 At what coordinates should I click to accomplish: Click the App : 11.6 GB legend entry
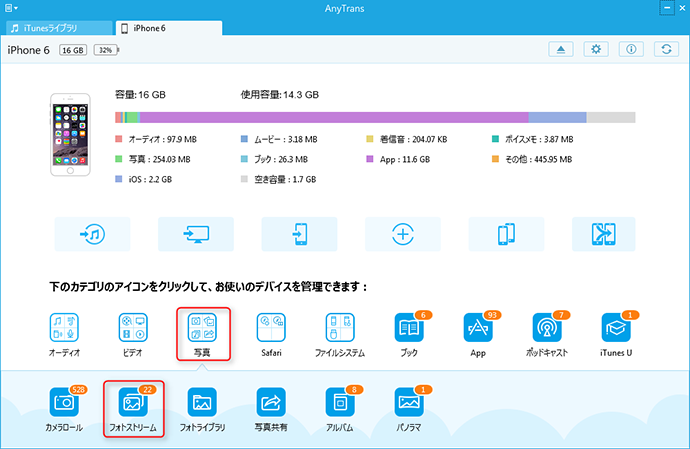click(398, 159)
